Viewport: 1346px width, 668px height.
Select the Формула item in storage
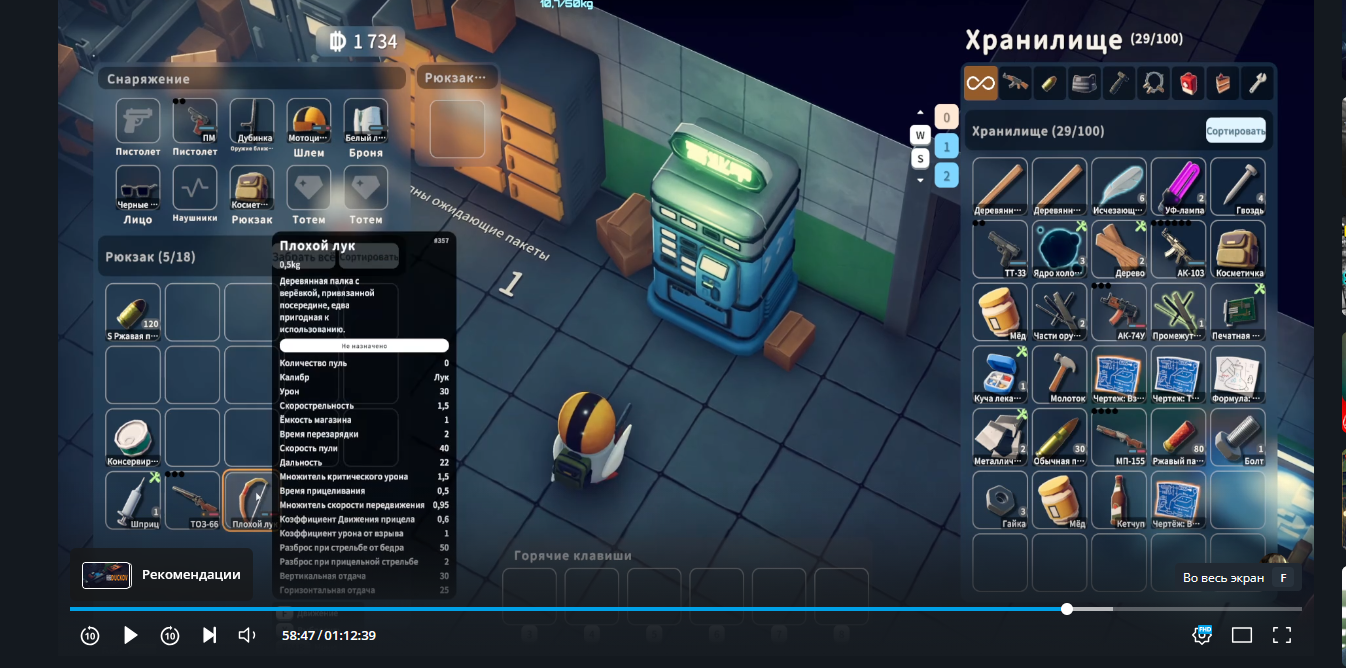(1238, 375)
